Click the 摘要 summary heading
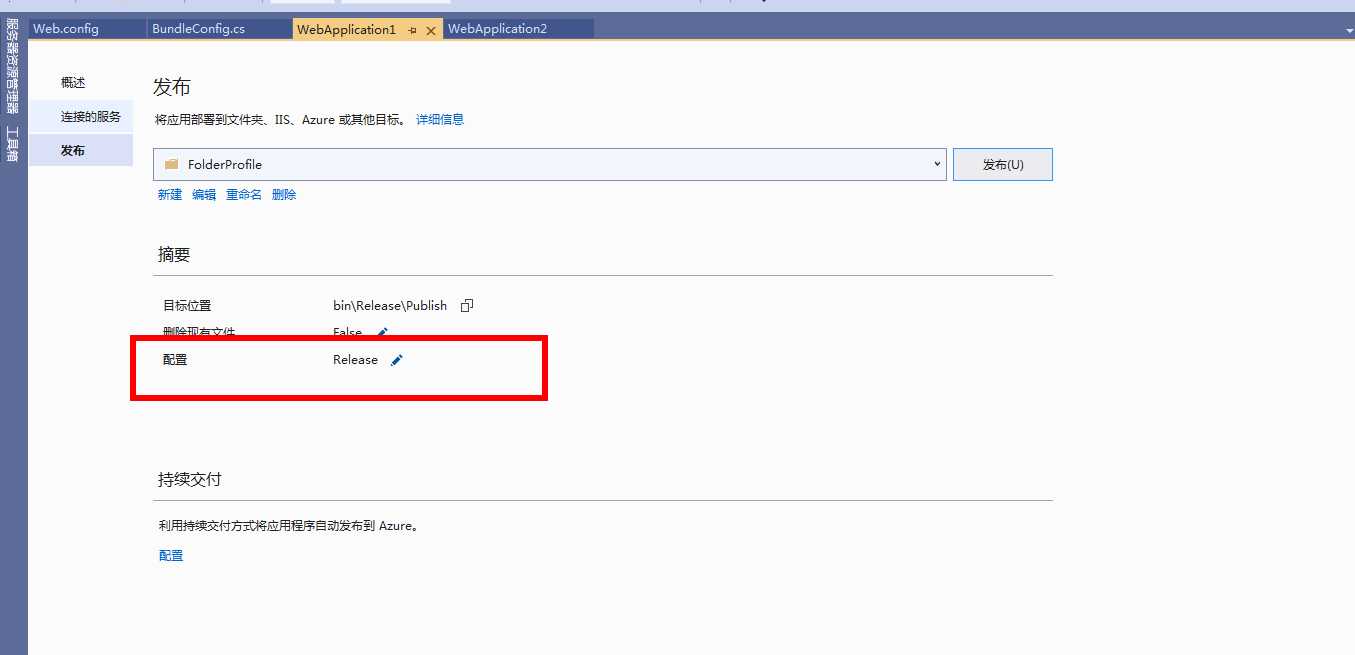This screenshot has height=655, width=1355. (174, 255)
